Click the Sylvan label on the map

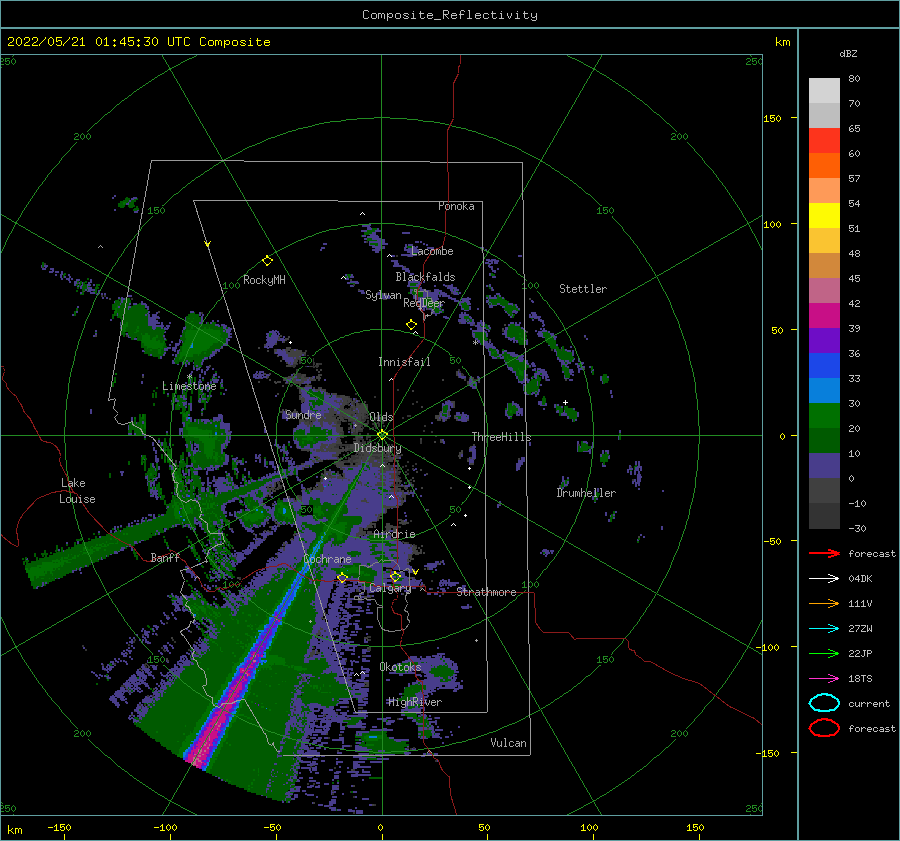click(383, 295)
